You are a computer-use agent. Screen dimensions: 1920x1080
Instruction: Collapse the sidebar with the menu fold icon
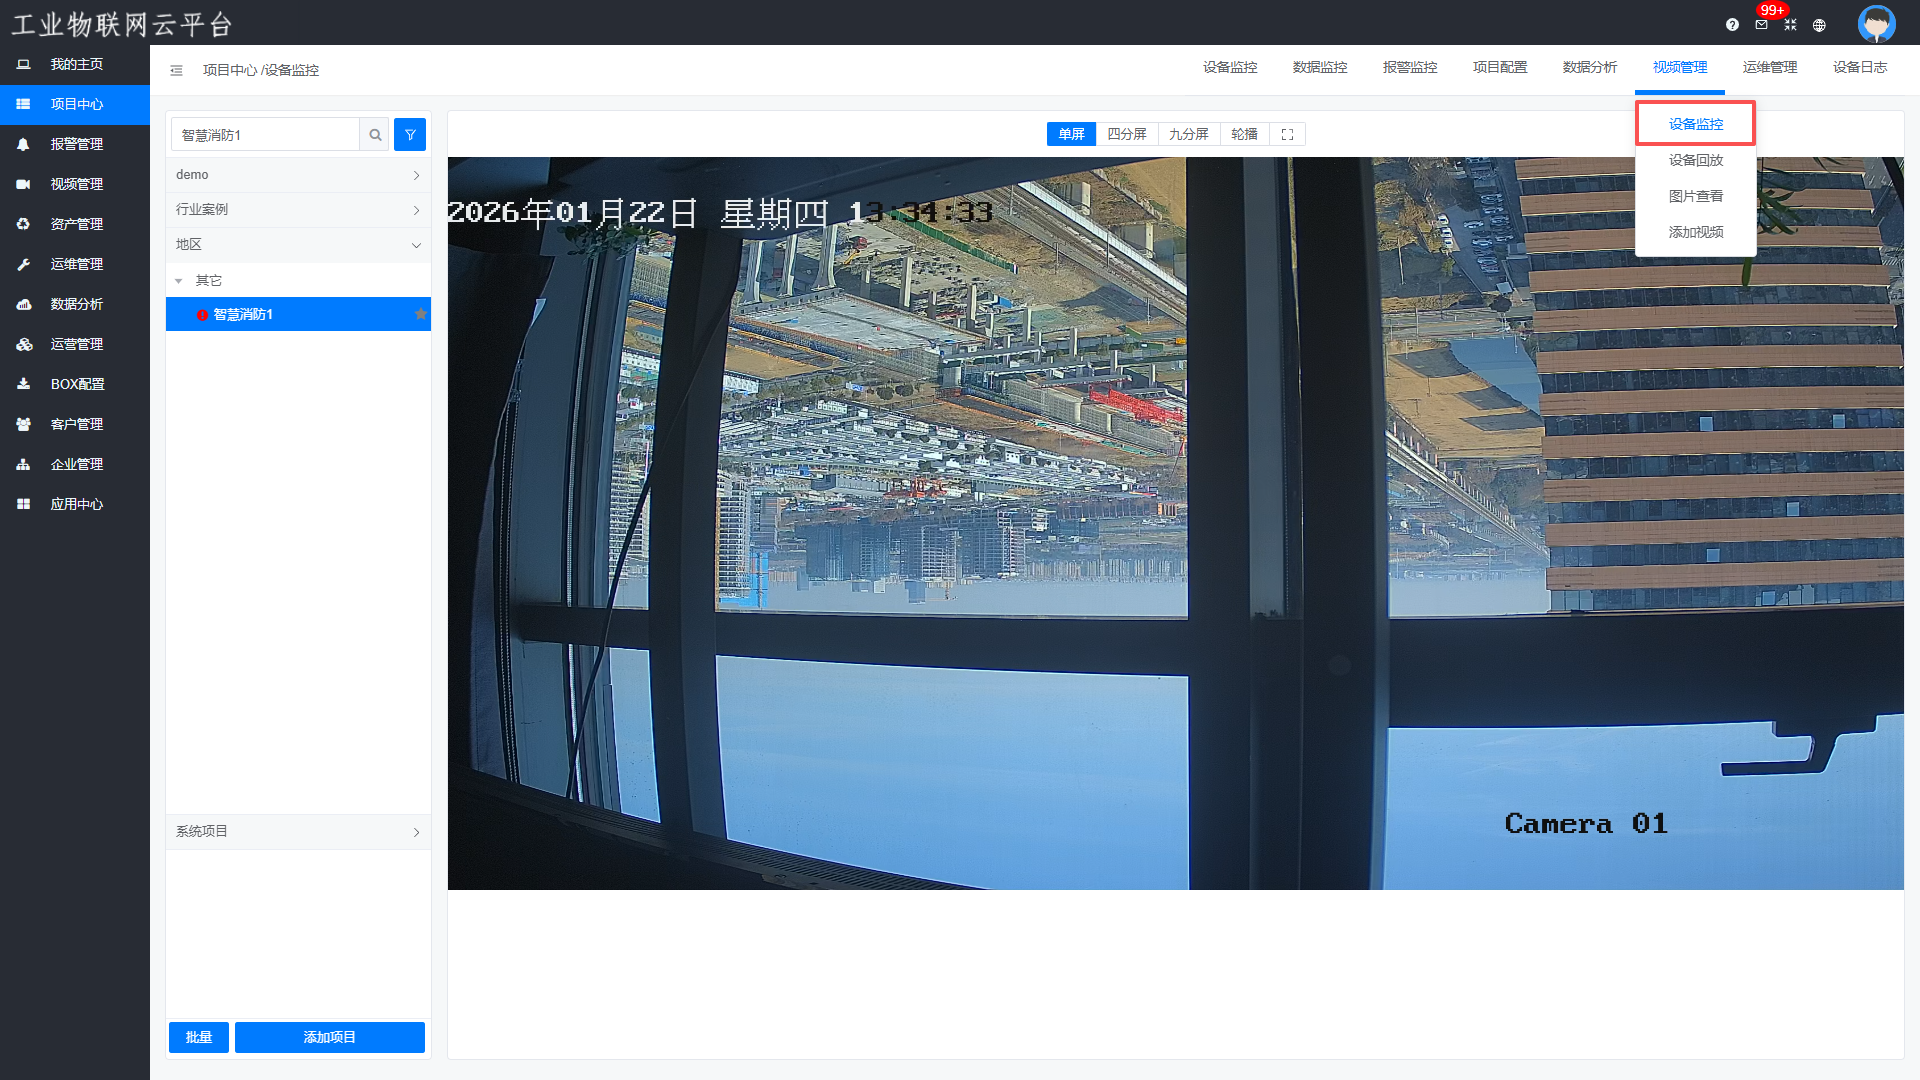click(176, 70)
